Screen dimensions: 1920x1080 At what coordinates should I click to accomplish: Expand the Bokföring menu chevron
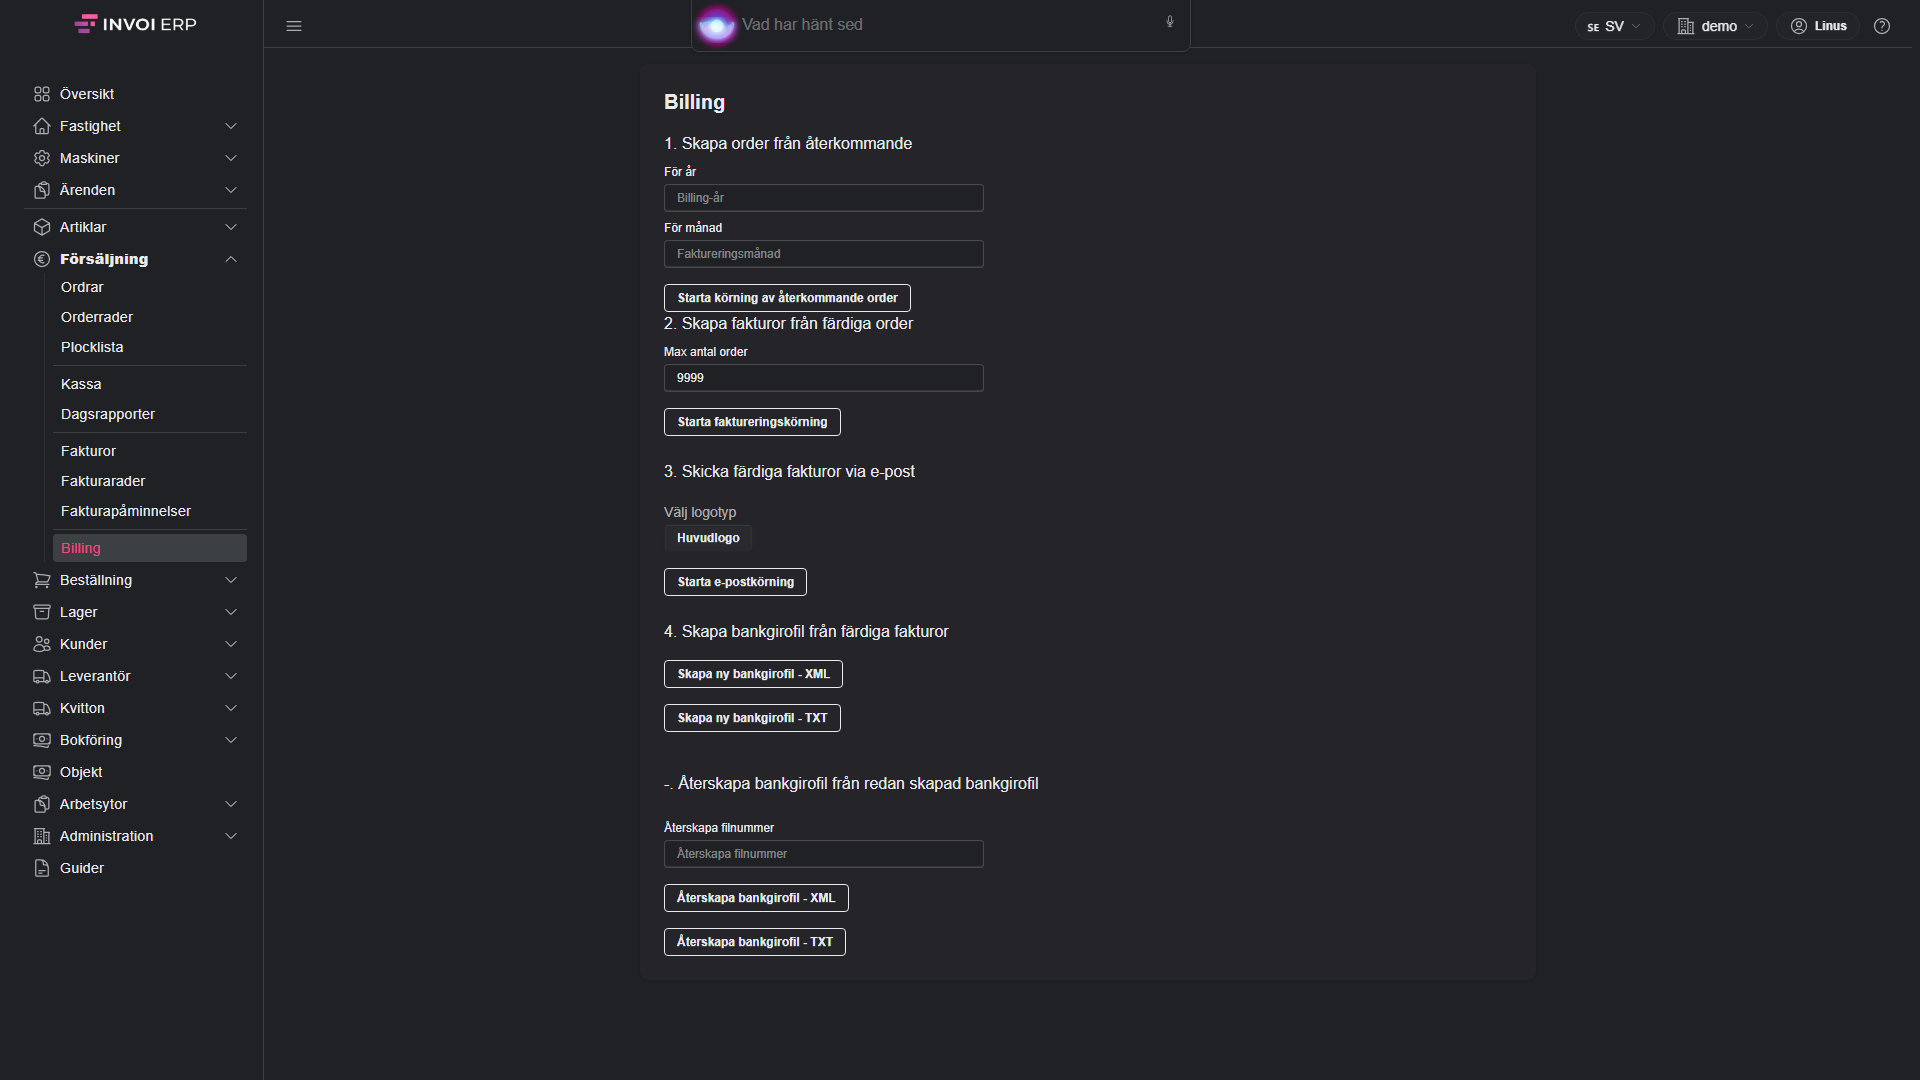pos(231,740)
